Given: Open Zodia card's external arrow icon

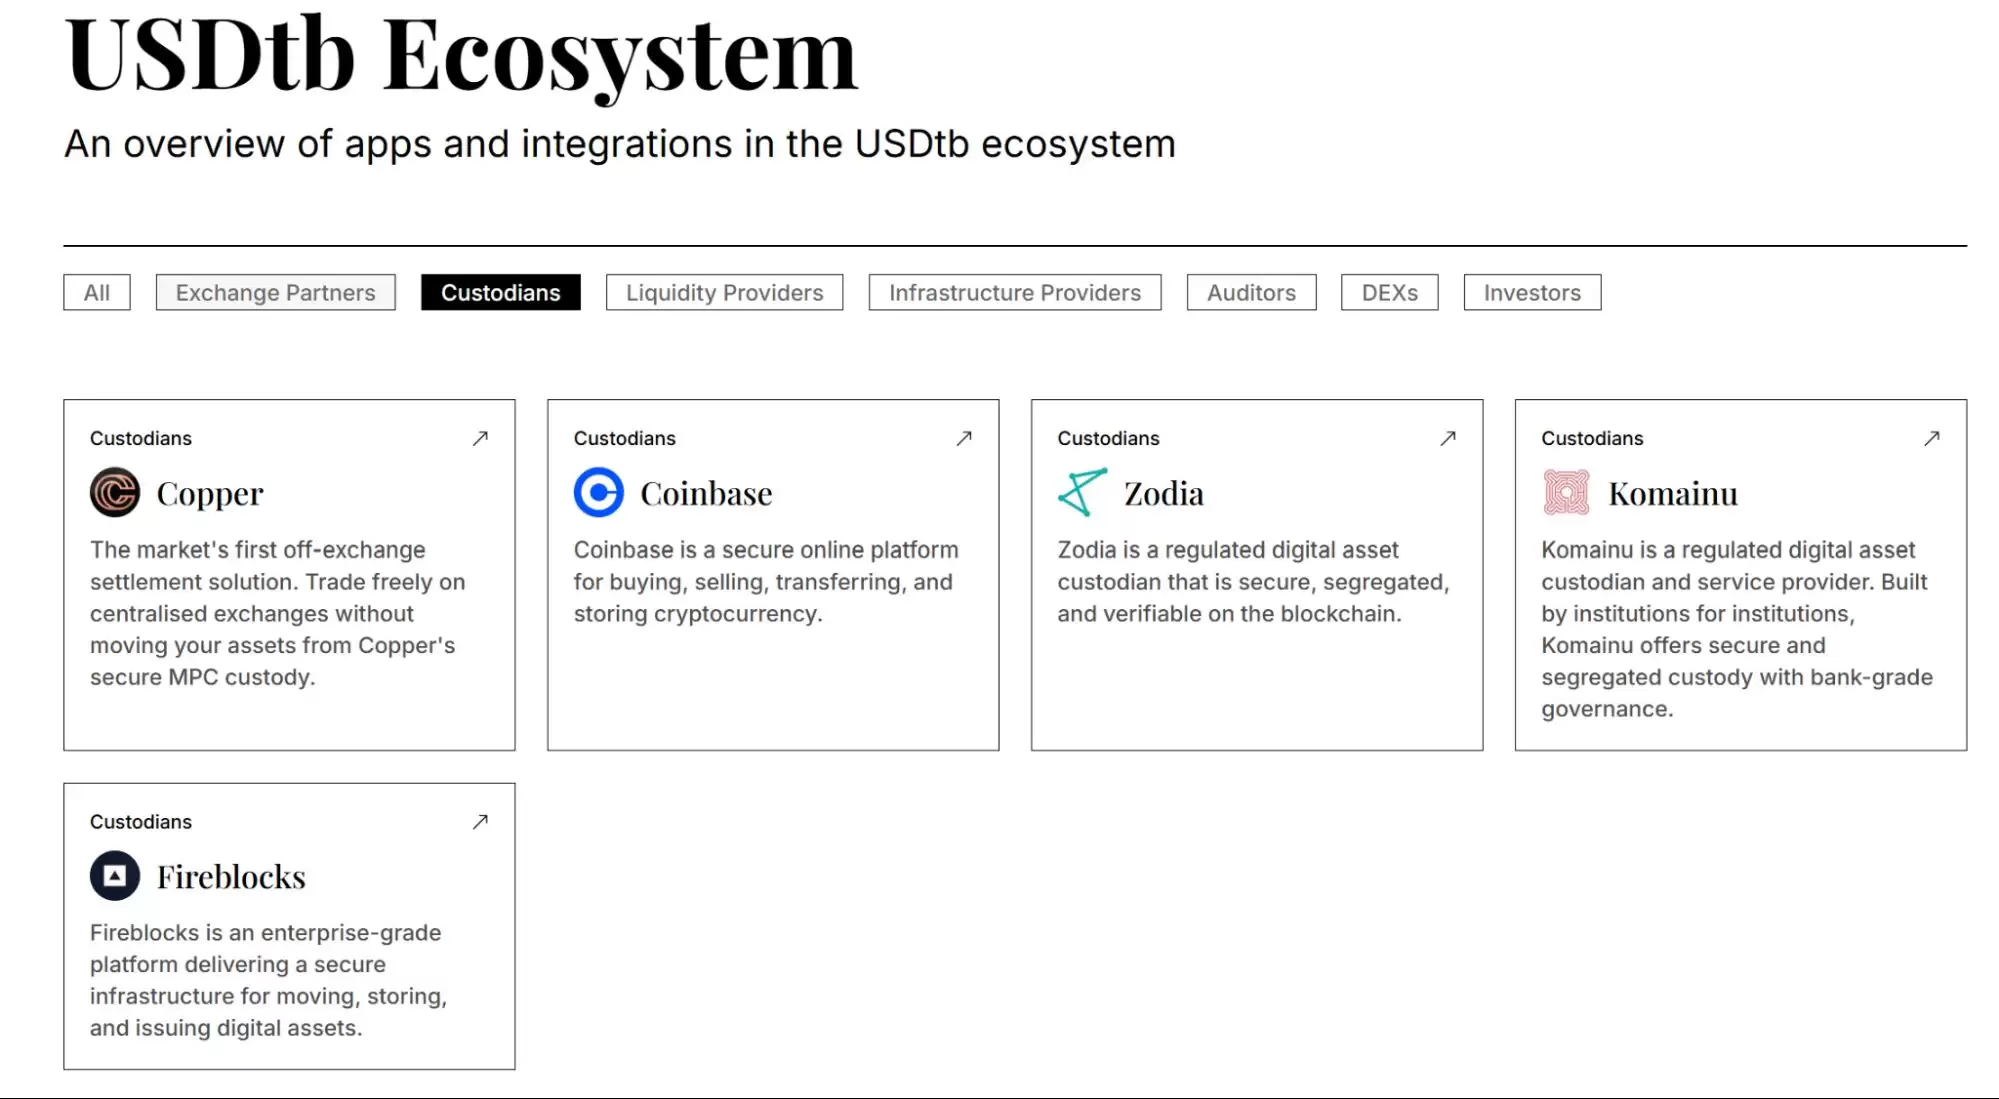Looking at the screenshot, I should pyautogui.click(x=1448, y=438).
